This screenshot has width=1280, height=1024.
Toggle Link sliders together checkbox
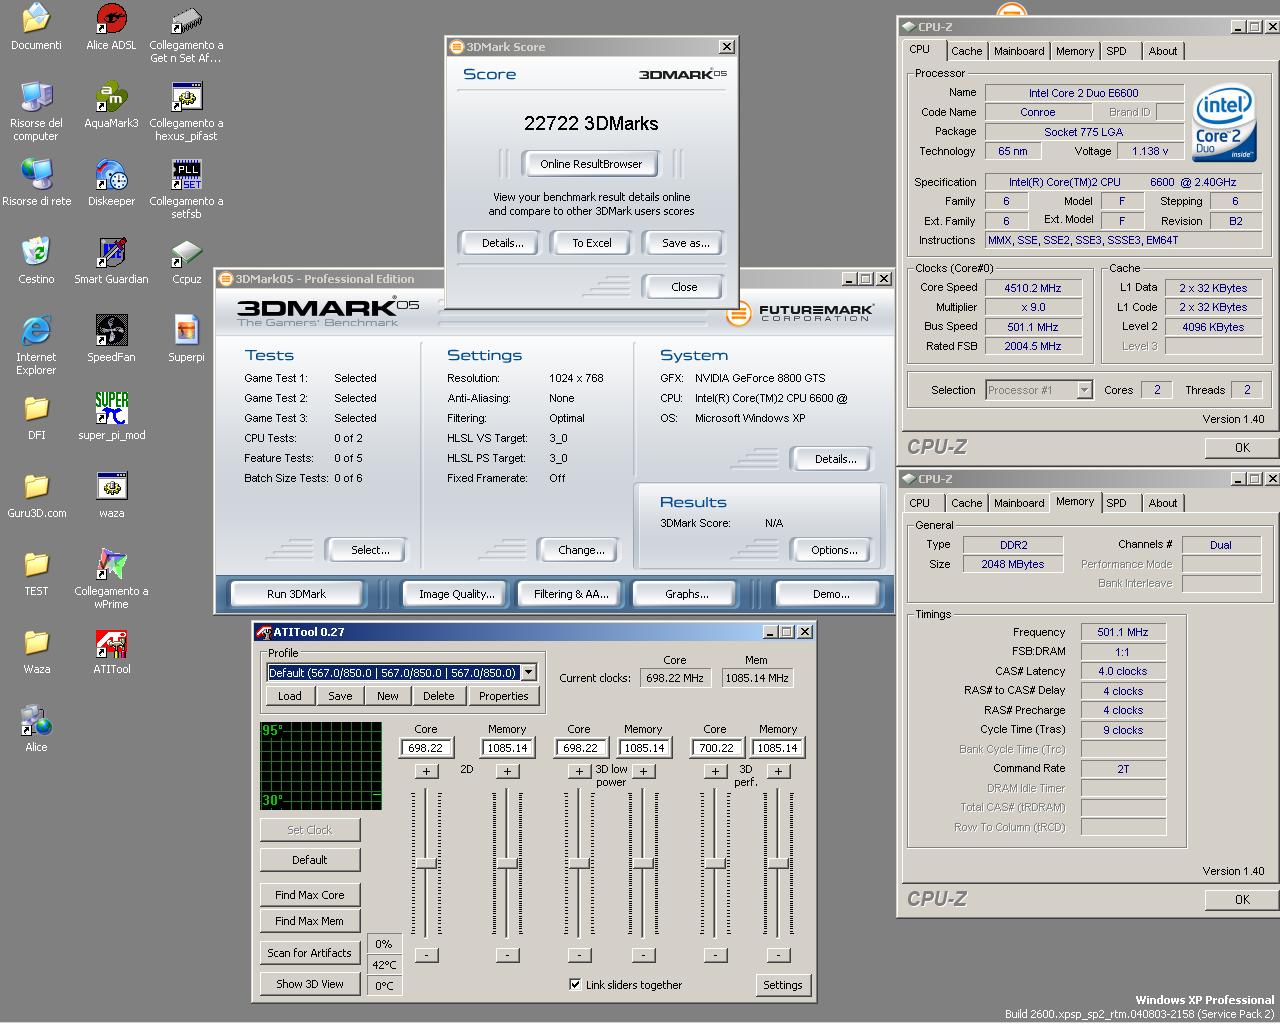(575, 984)
